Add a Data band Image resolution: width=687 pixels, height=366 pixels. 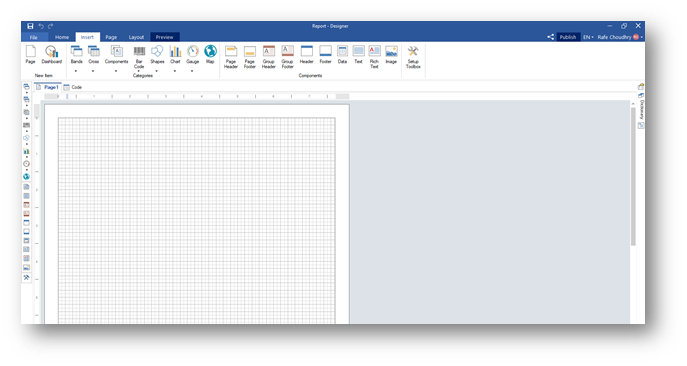(x=342, y=55)
